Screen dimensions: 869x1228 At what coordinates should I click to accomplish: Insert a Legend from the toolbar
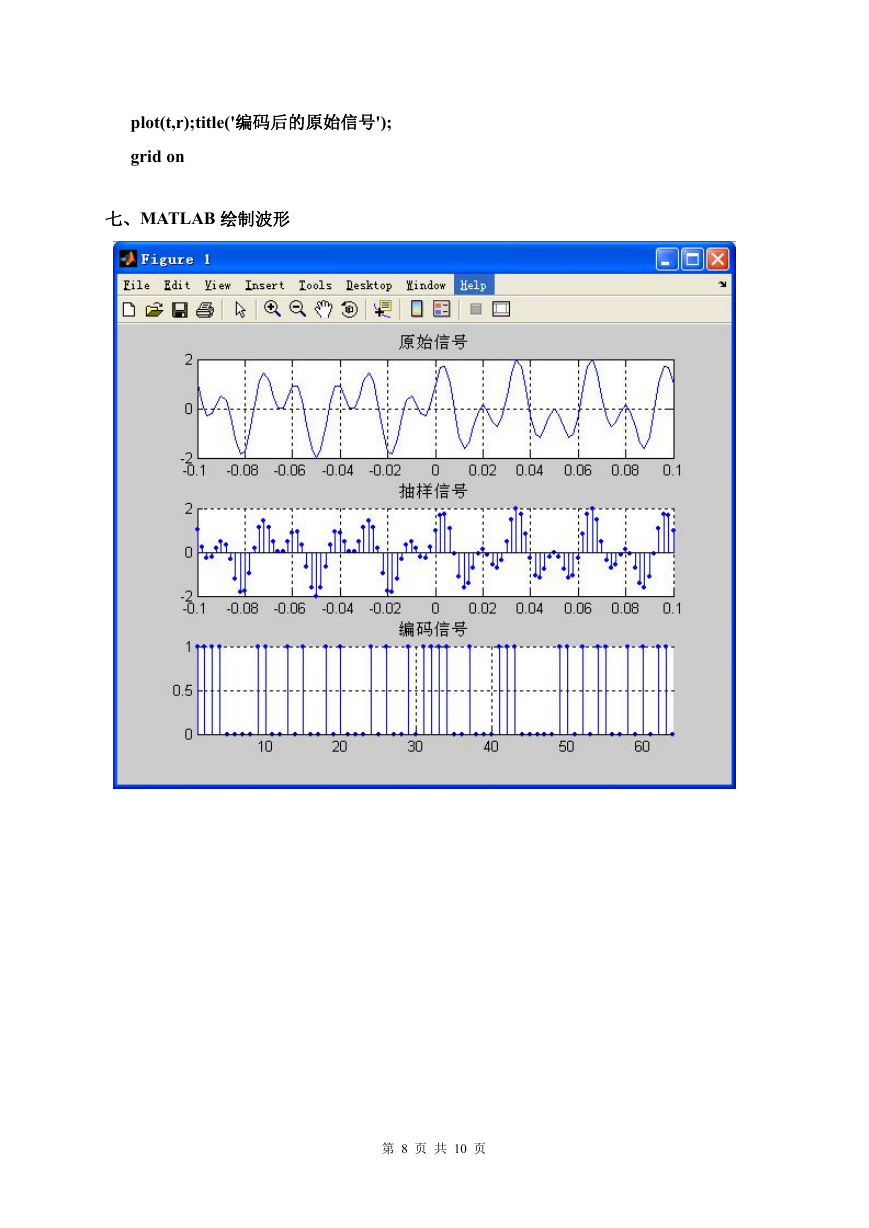pos(442,309)
